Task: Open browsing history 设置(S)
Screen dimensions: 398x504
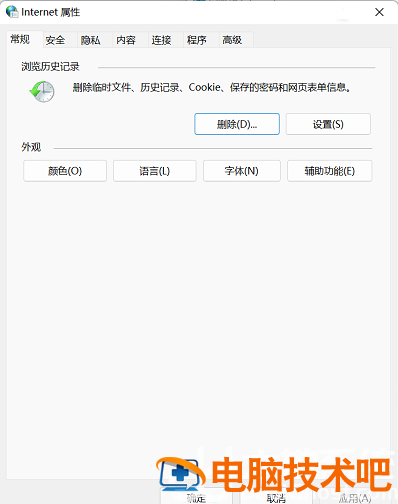Action: (328, 124)
